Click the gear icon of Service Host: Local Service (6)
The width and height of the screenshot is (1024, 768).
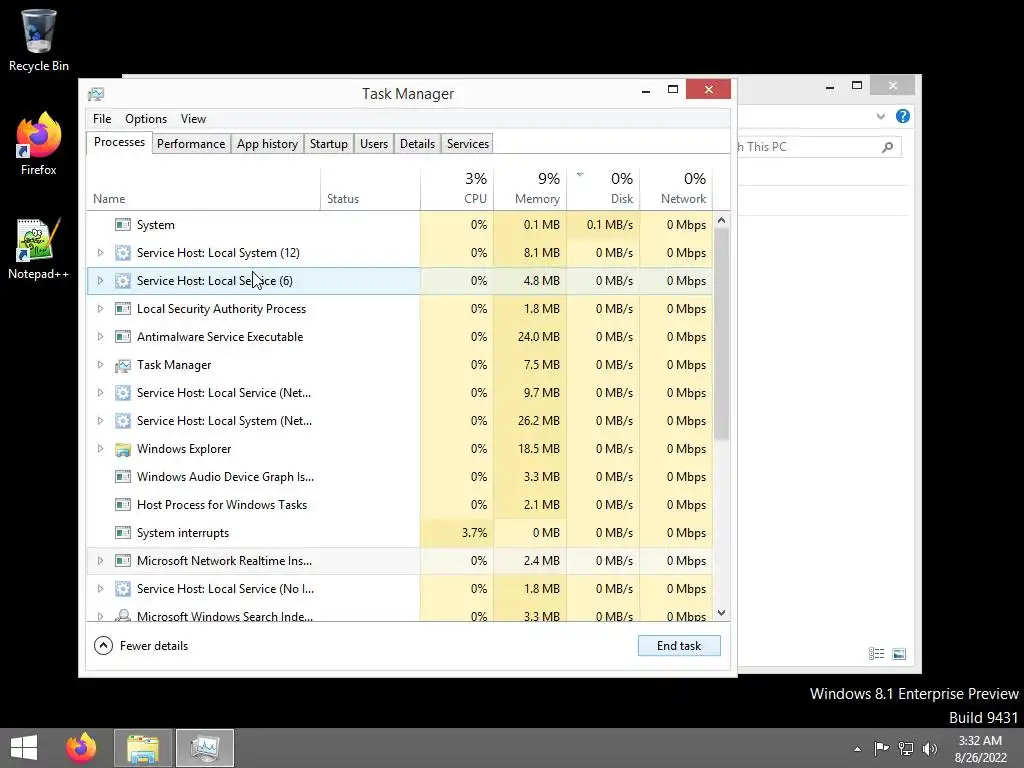click(x=122, y=281)
